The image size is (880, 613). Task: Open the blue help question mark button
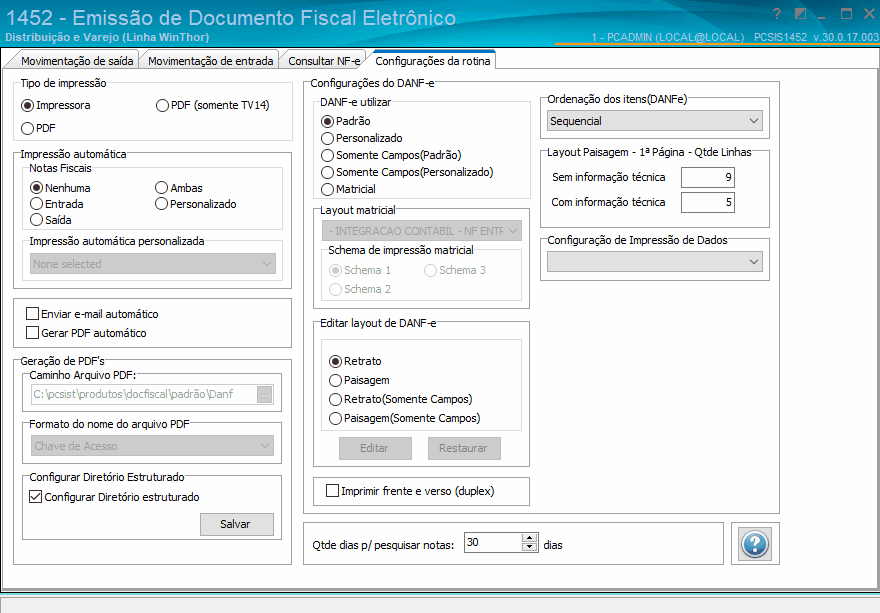click(755, 544)
